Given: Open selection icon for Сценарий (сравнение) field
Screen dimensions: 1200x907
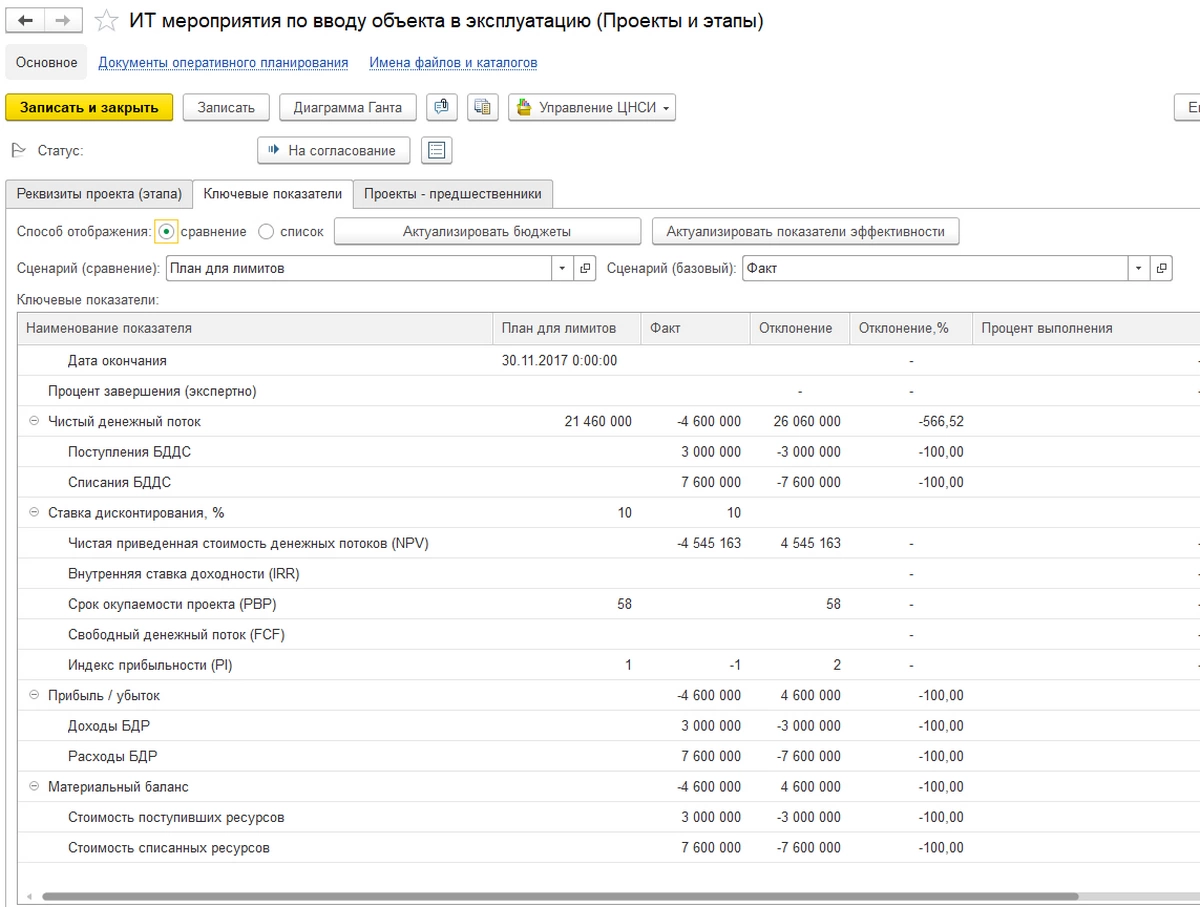Looking at the screenshot, I should 586,268.
